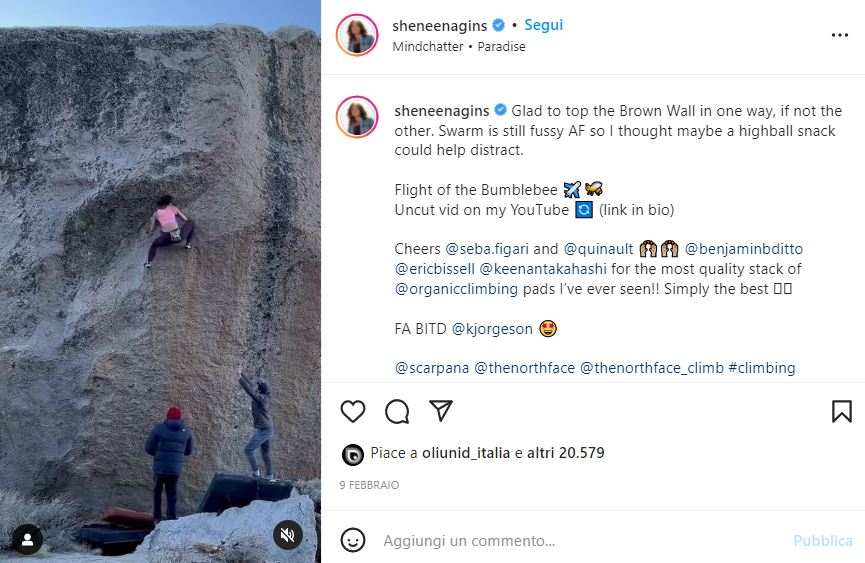Show tagged people in the video
Viewport: 865px width, 563px height.
pos(27,540)
